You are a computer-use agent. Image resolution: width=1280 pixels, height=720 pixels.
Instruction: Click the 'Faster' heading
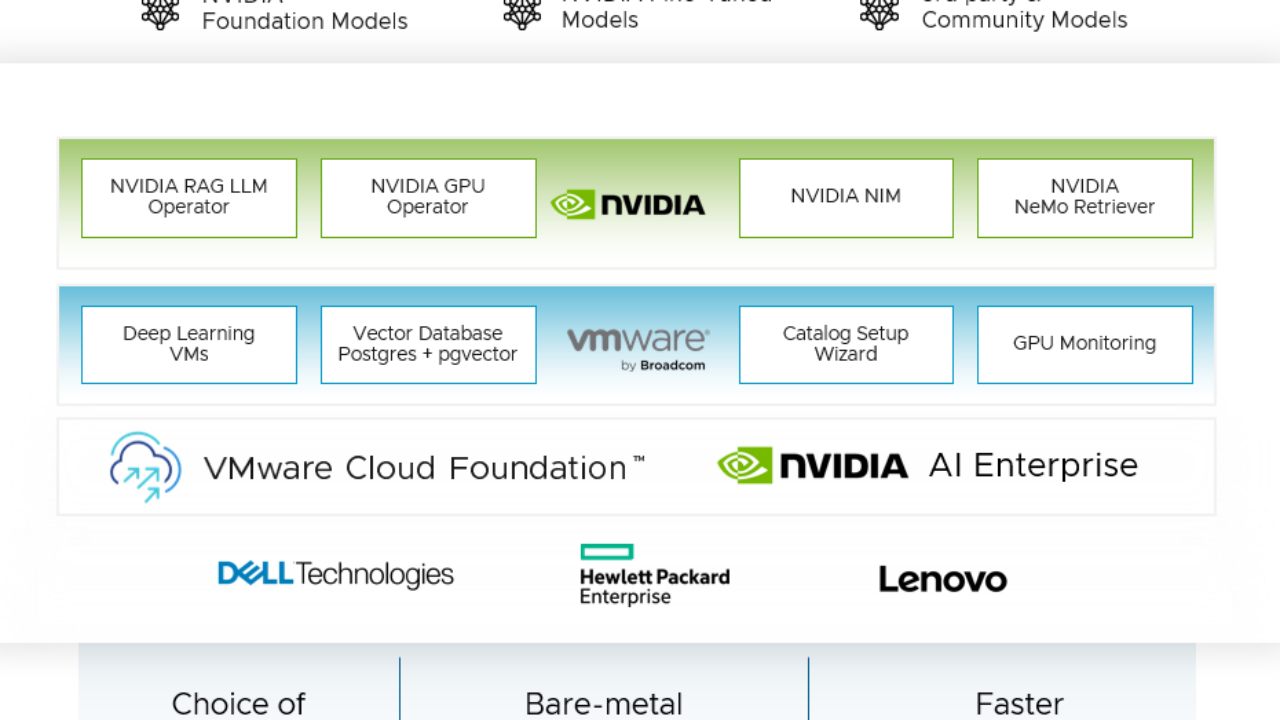coord(1020,704)
